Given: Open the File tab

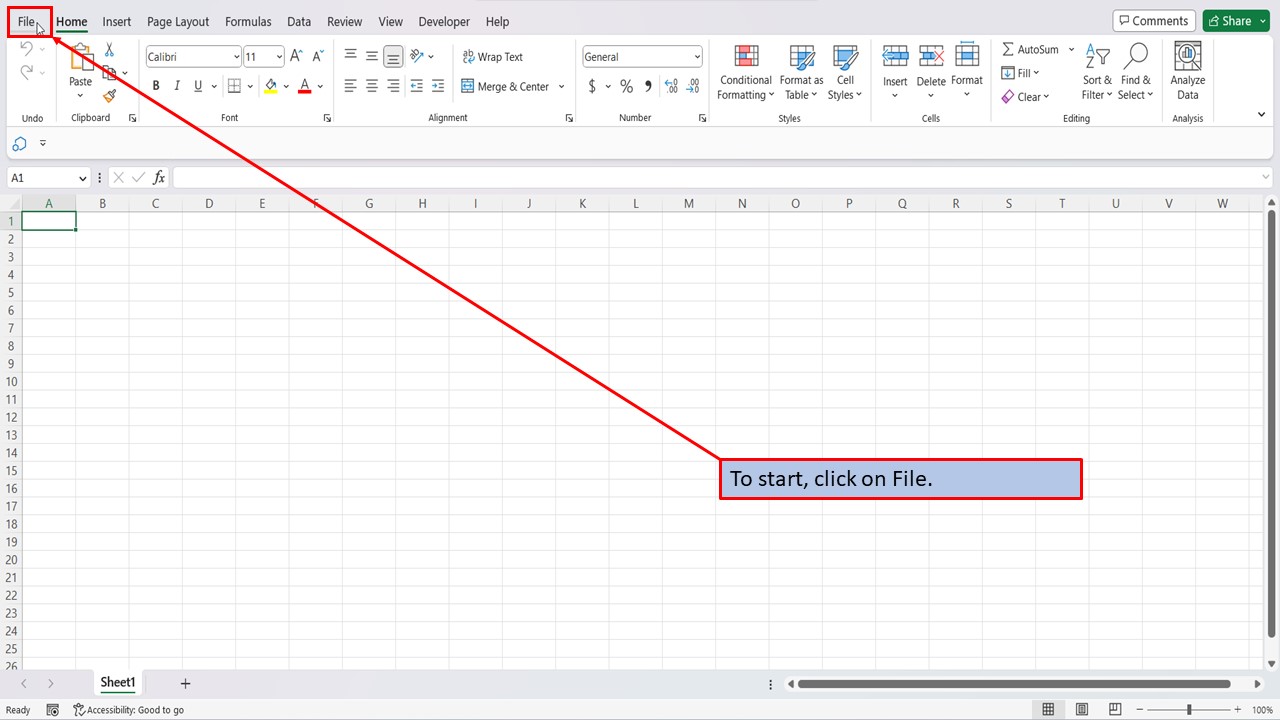Looking at the screenshot, I should pyautogui.click(x=26, y=21).
